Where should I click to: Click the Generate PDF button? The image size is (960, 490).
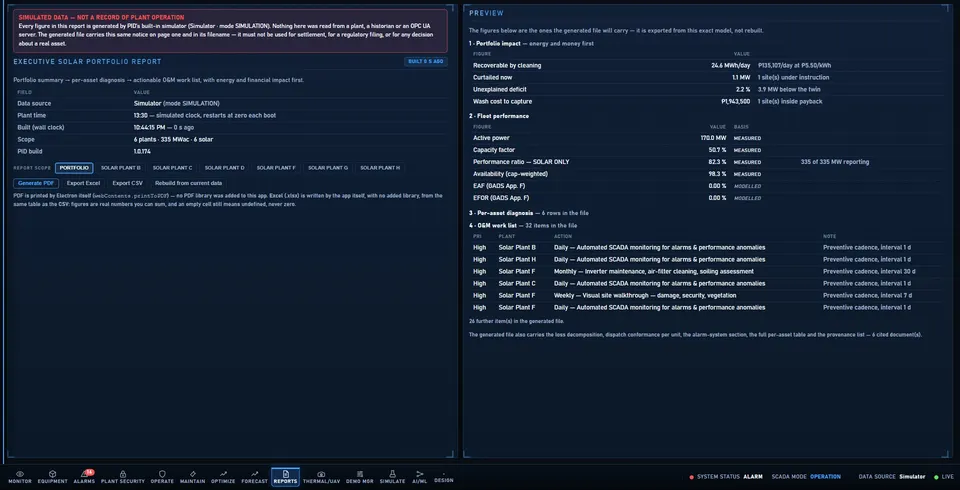click(x=36, y=183)
